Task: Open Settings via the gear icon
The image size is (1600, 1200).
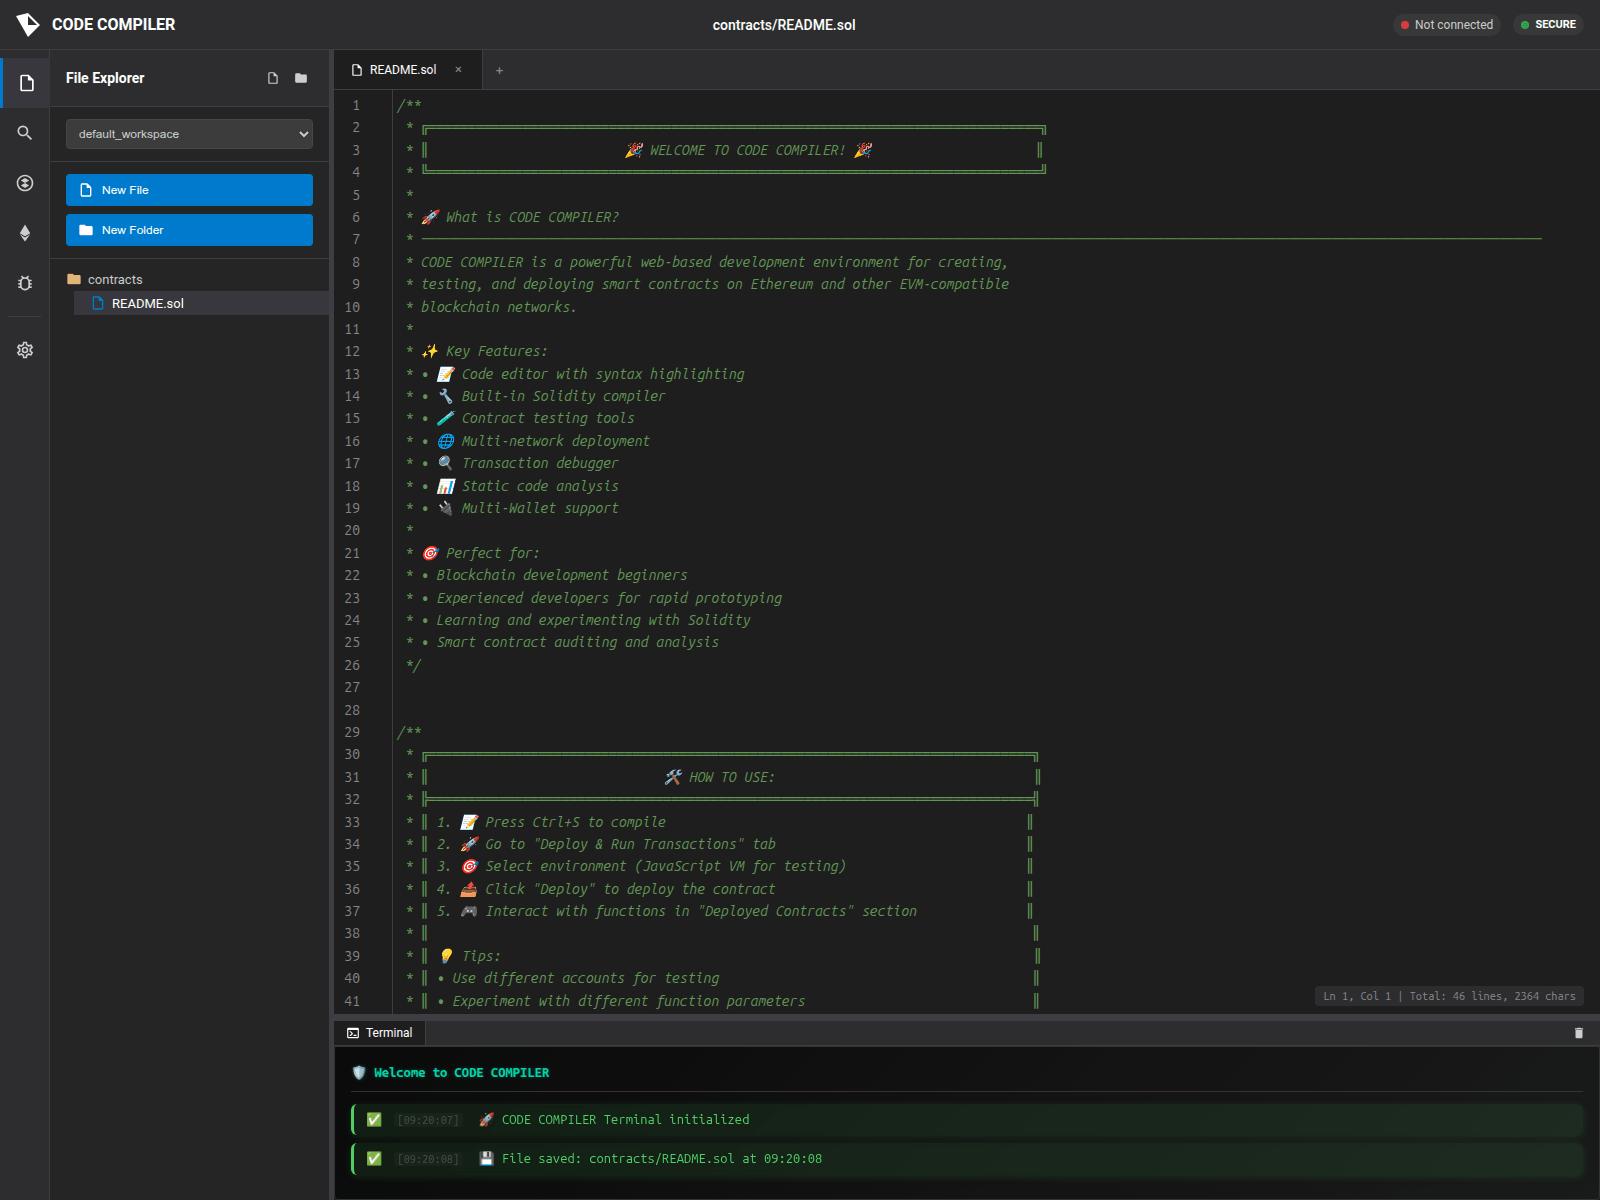Action: tap(24, 349)
